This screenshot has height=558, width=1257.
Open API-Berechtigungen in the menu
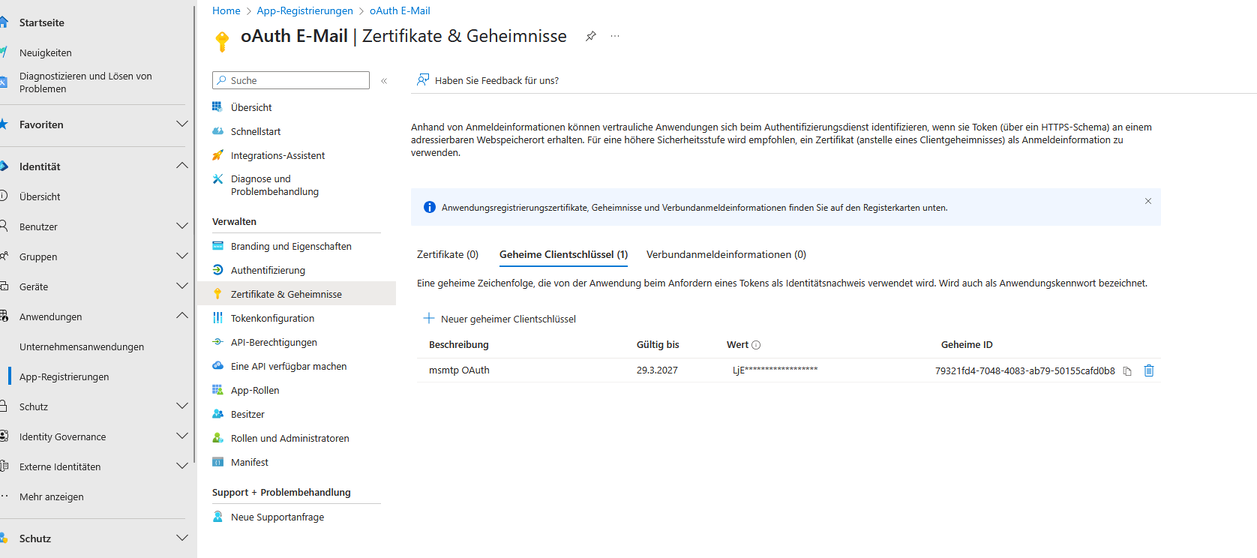click(273, 342)
